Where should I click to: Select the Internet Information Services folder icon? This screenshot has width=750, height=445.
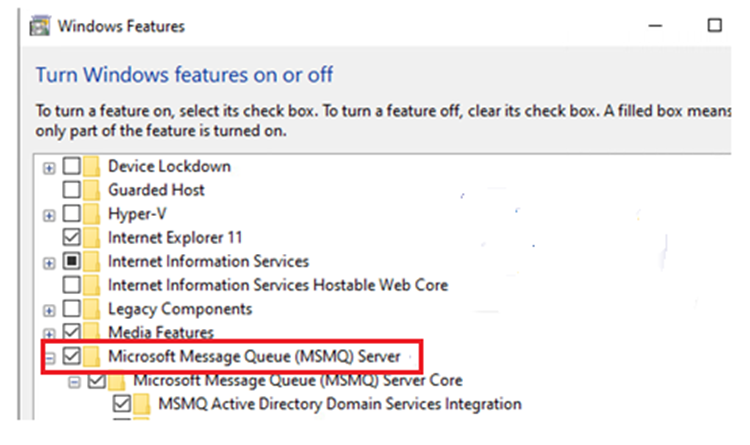(x=92, y=261)
